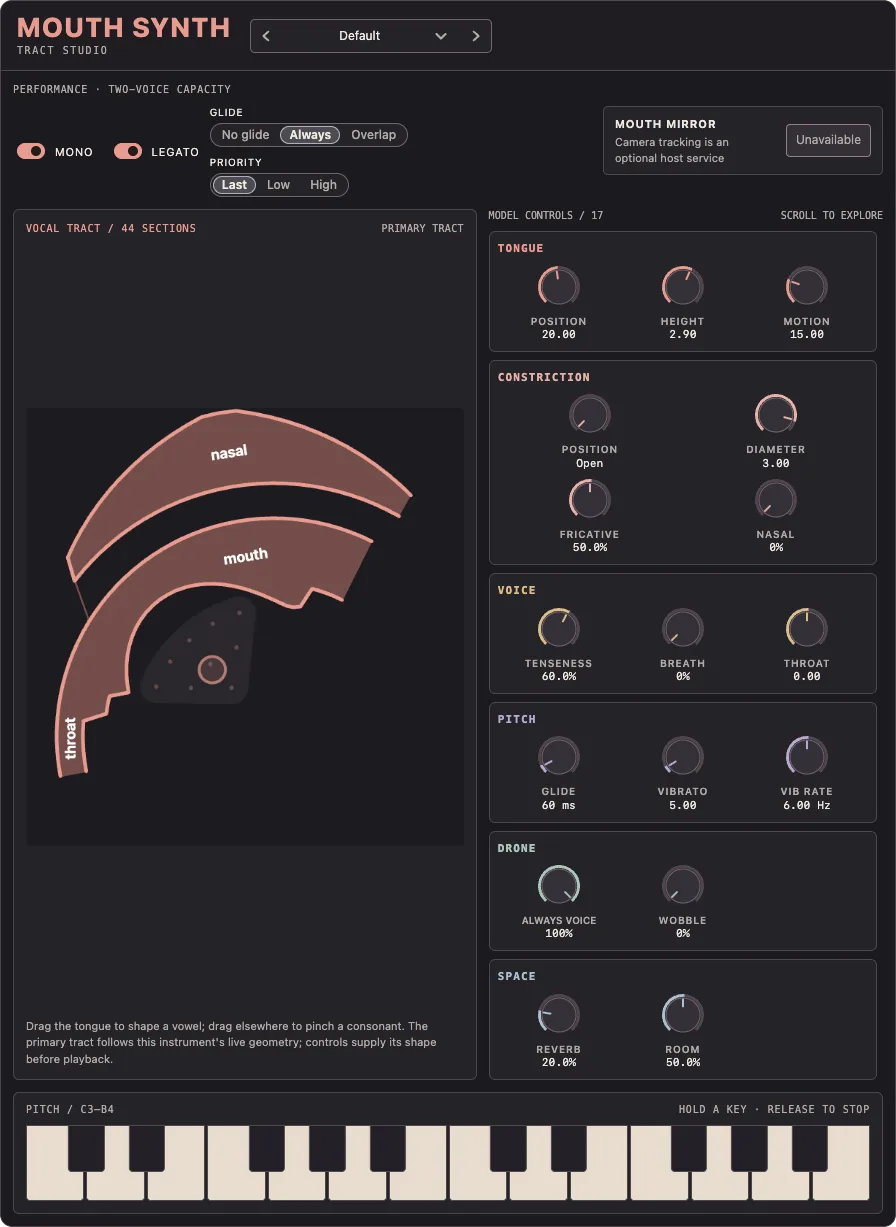Click the TENSENESS knob
This screenshot has width=896, height=1227.
(559, 628)
